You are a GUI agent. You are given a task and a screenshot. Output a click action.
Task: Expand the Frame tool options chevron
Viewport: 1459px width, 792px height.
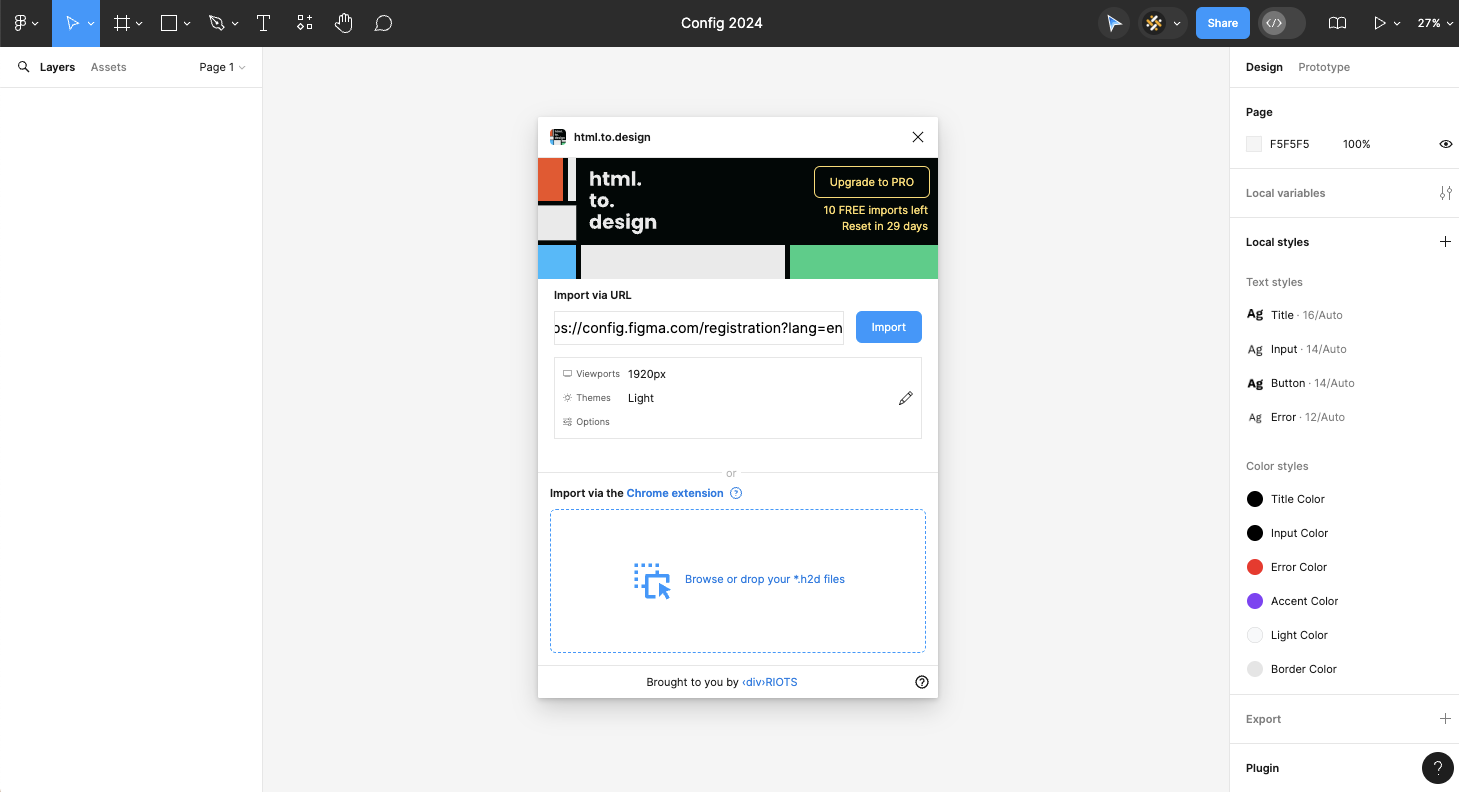point(139,23)
